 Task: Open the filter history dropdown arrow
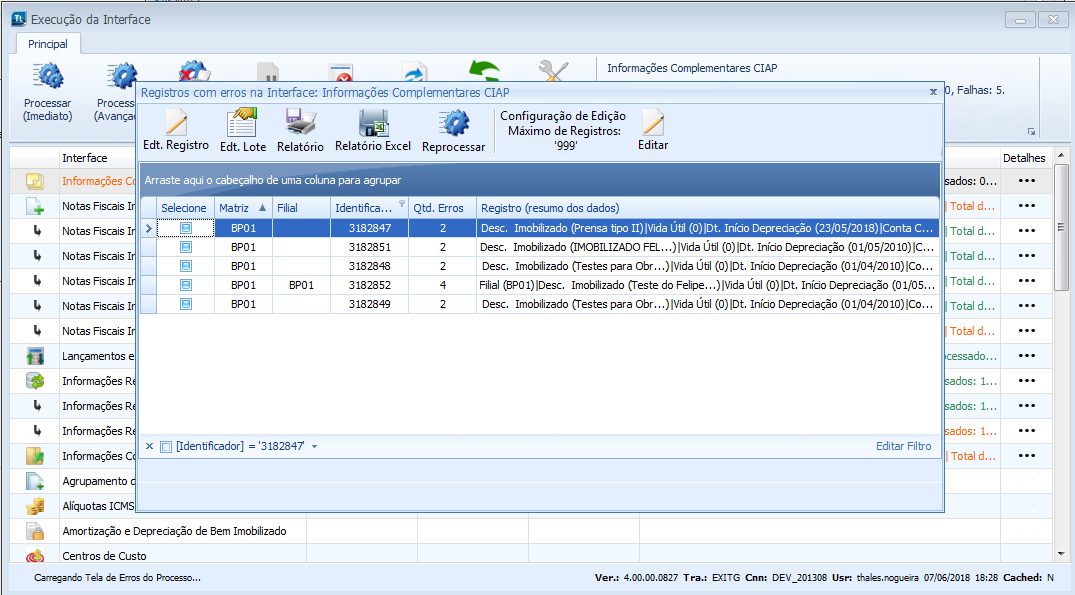click(314, 447)
